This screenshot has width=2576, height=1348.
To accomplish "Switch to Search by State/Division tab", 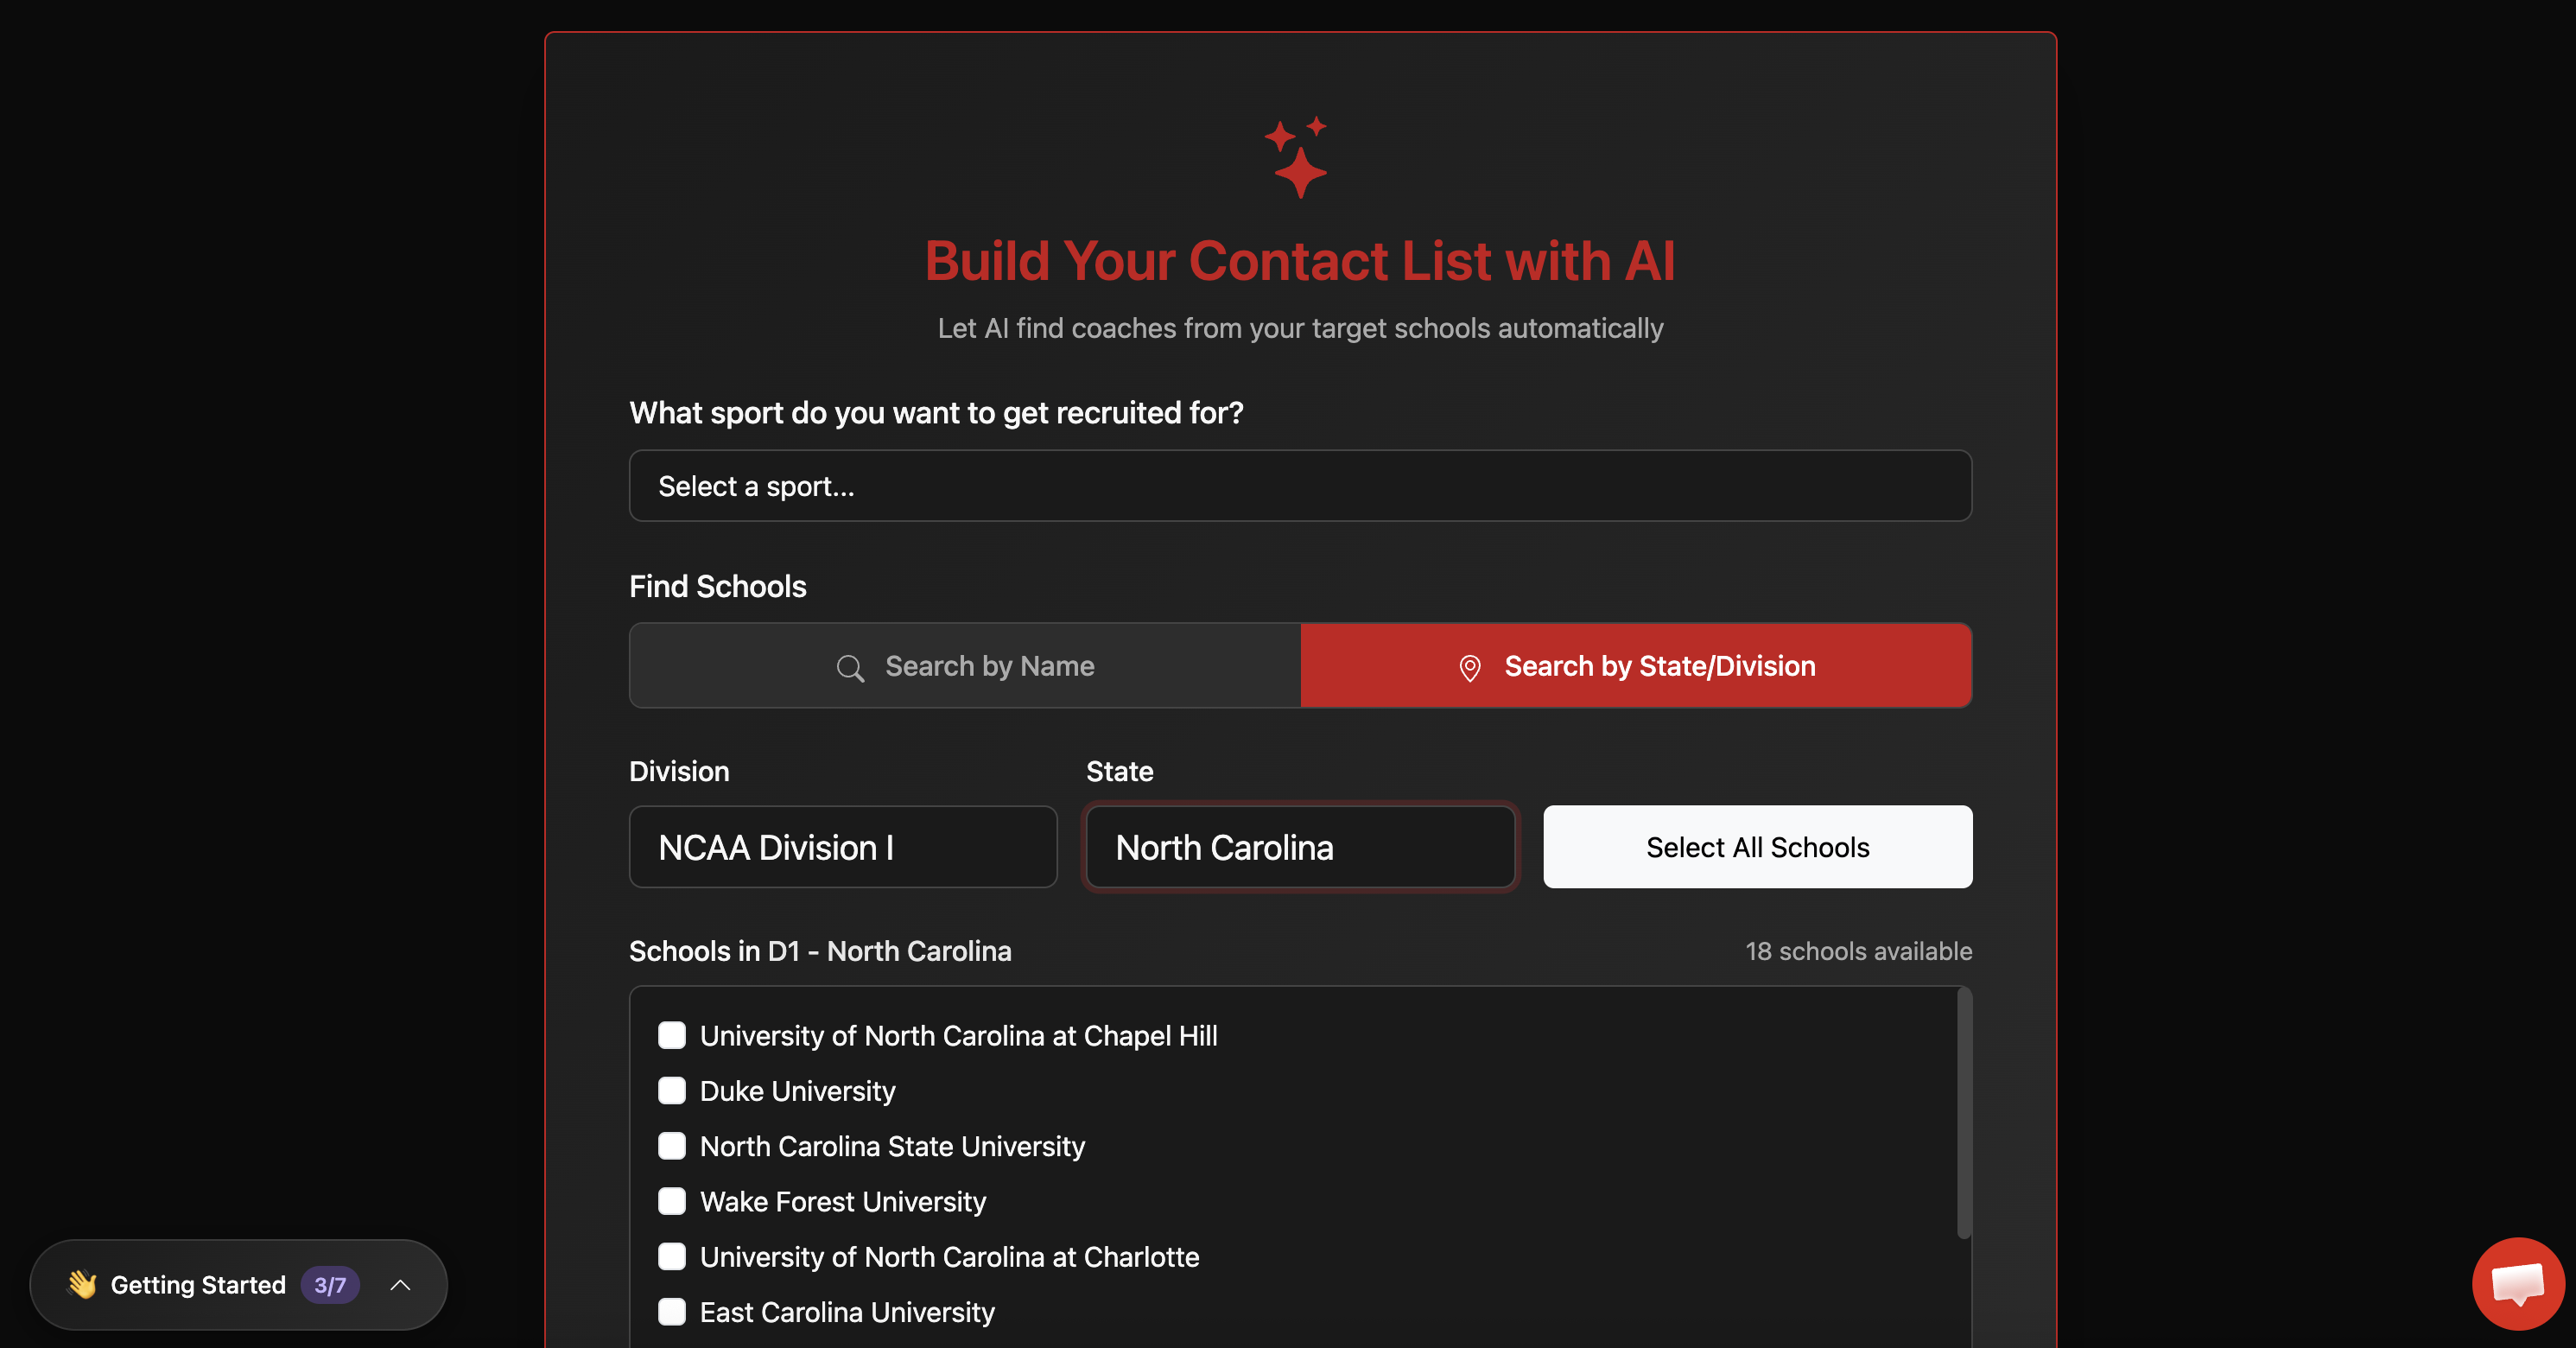I will 1636,666.
